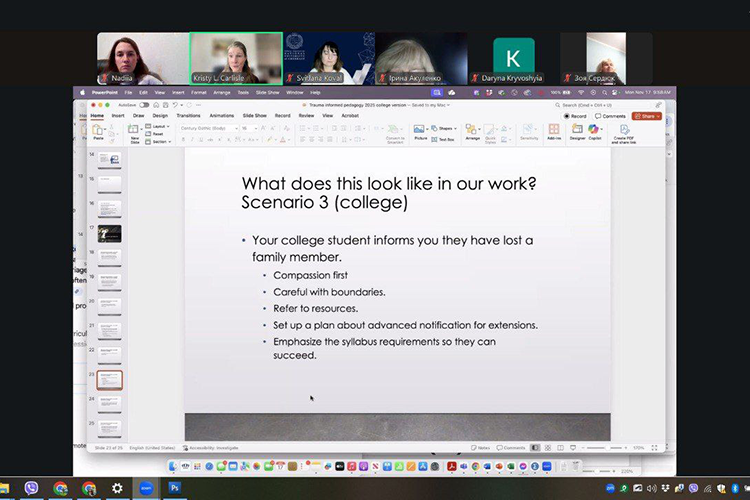Open the Copilot icon in ribbon

(594, 131)
